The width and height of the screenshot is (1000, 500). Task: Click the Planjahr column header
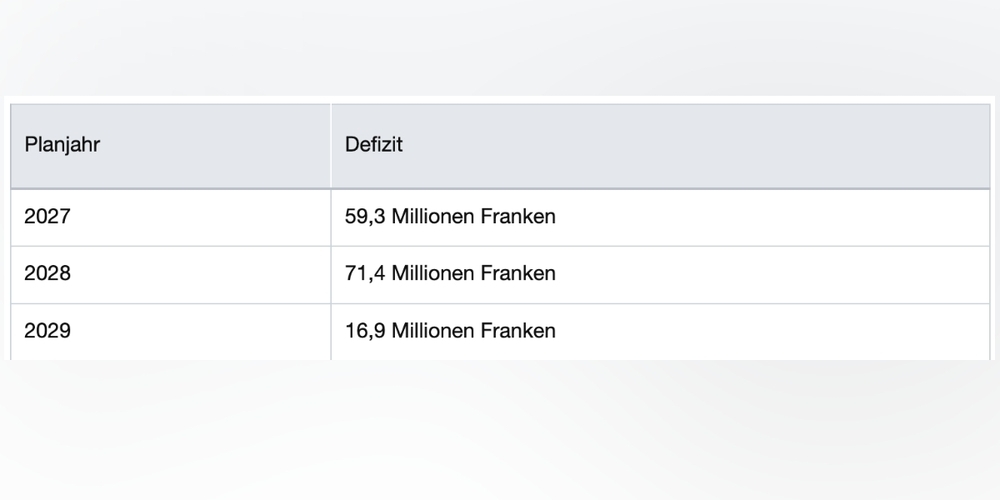tap(62, 144)
